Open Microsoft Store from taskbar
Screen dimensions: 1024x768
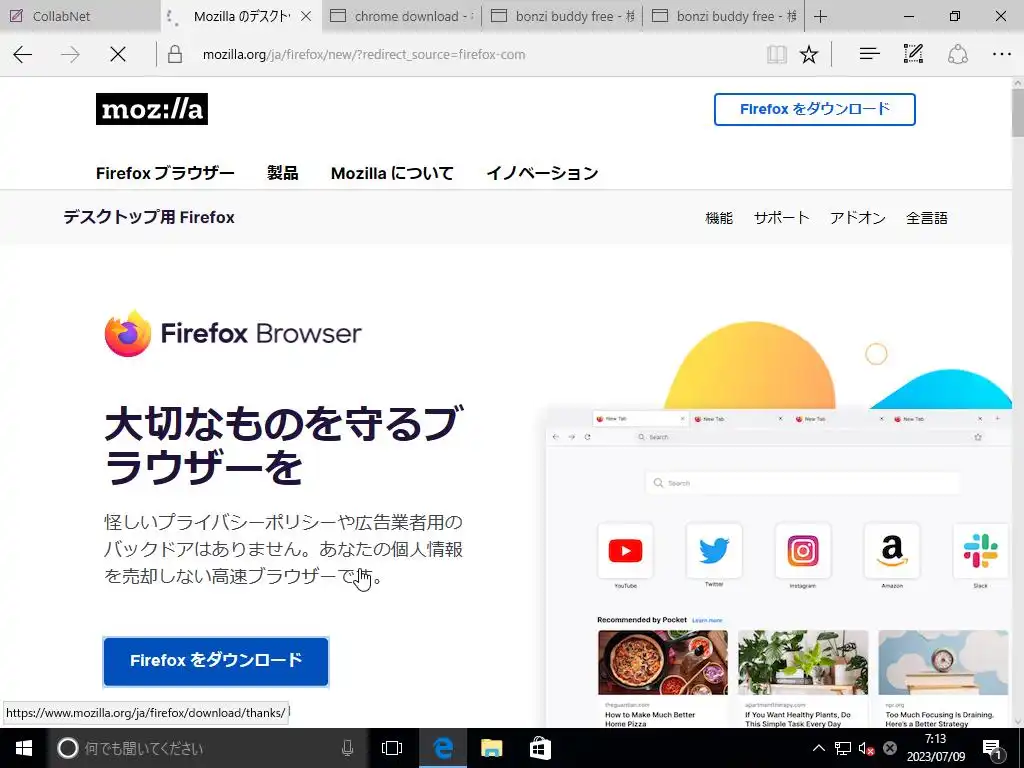click(540, 748)
